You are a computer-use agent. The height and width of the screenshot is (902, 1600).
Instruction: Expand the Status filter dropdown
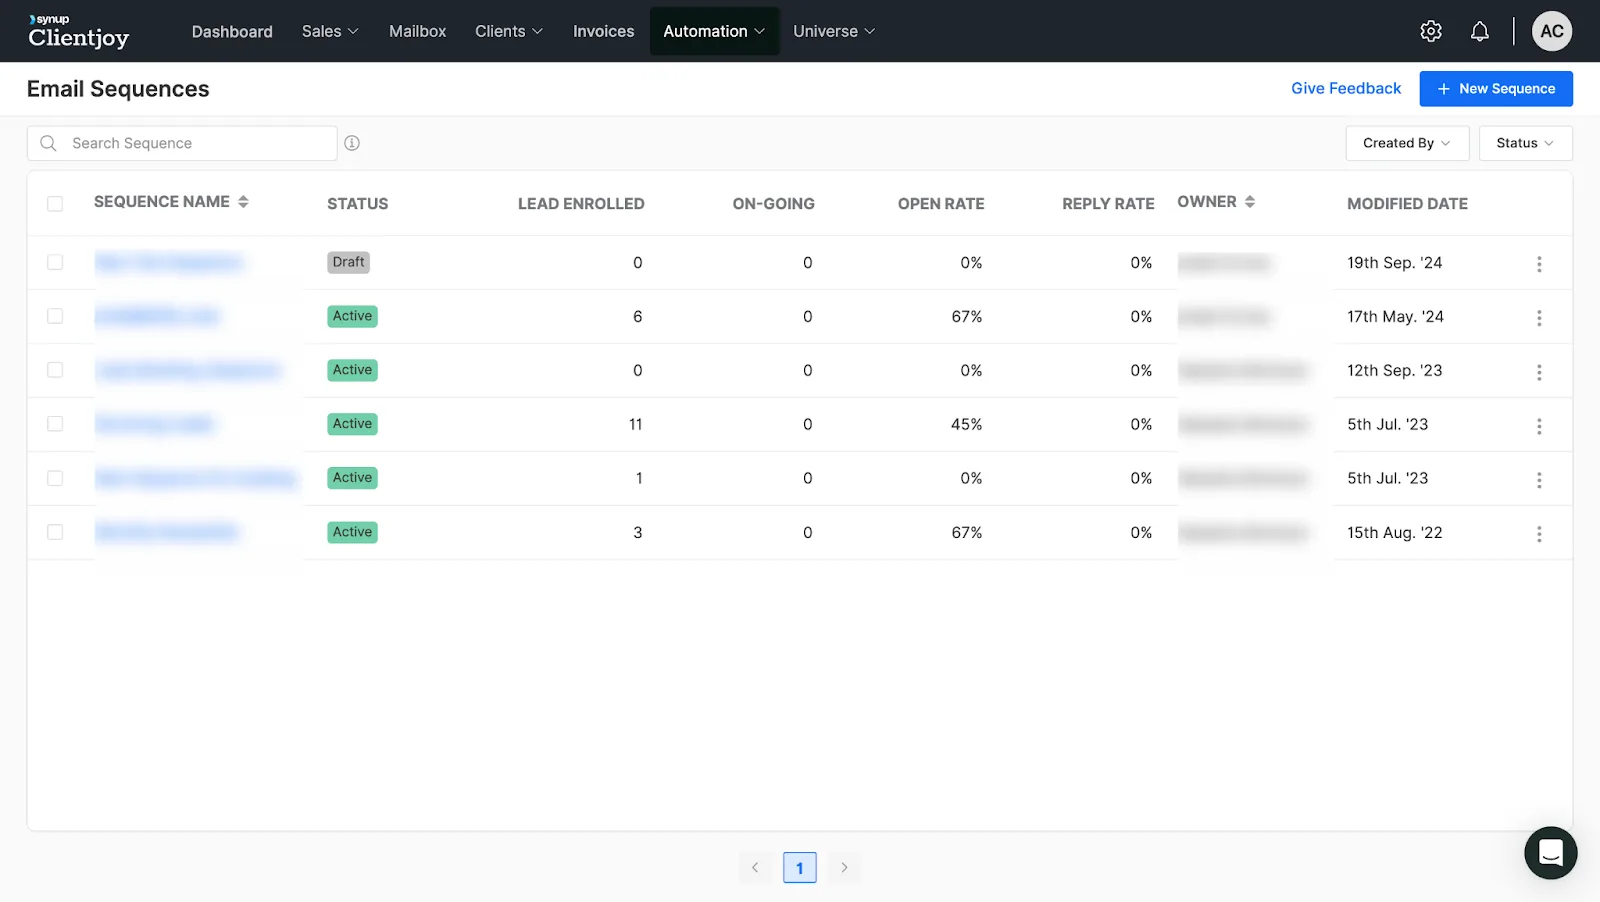coord(1525,143)
